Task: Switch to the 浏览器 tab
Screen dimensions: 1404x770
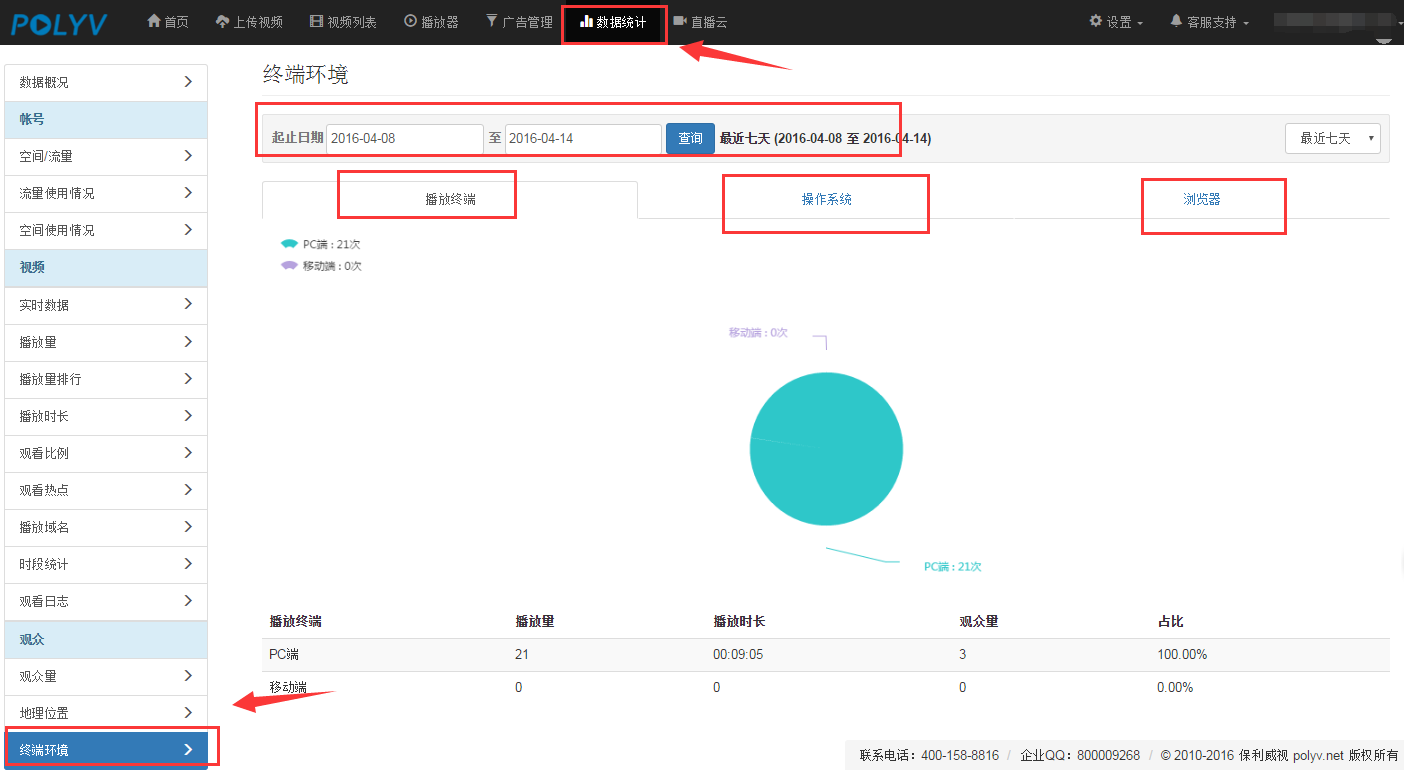Action: 1201,200
